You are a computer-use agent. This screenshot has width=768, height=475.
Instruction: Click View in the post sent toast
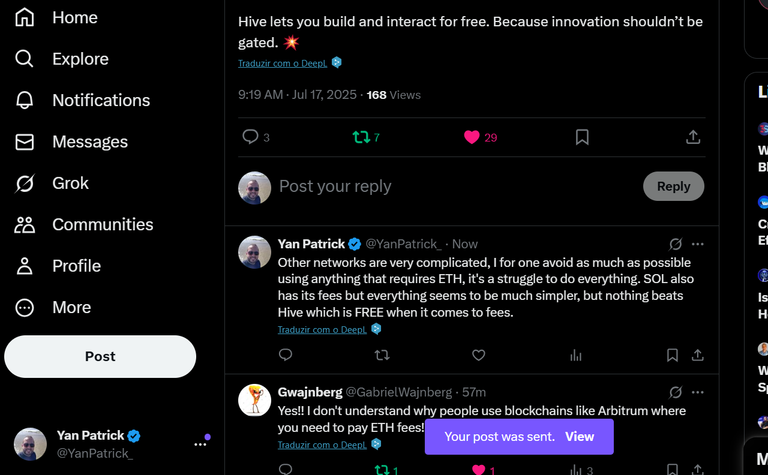(x=579, y=436)
